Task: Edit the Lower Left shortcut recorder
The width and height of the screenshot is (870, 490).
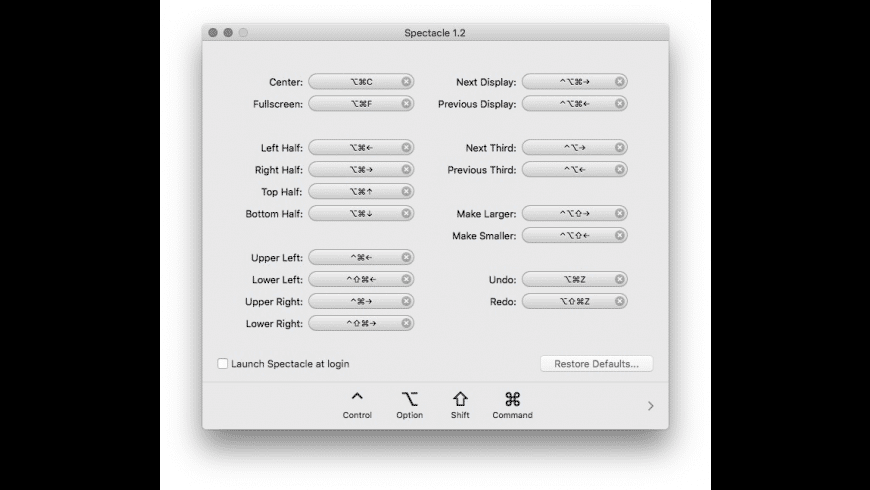Action: tap(361, 280)
